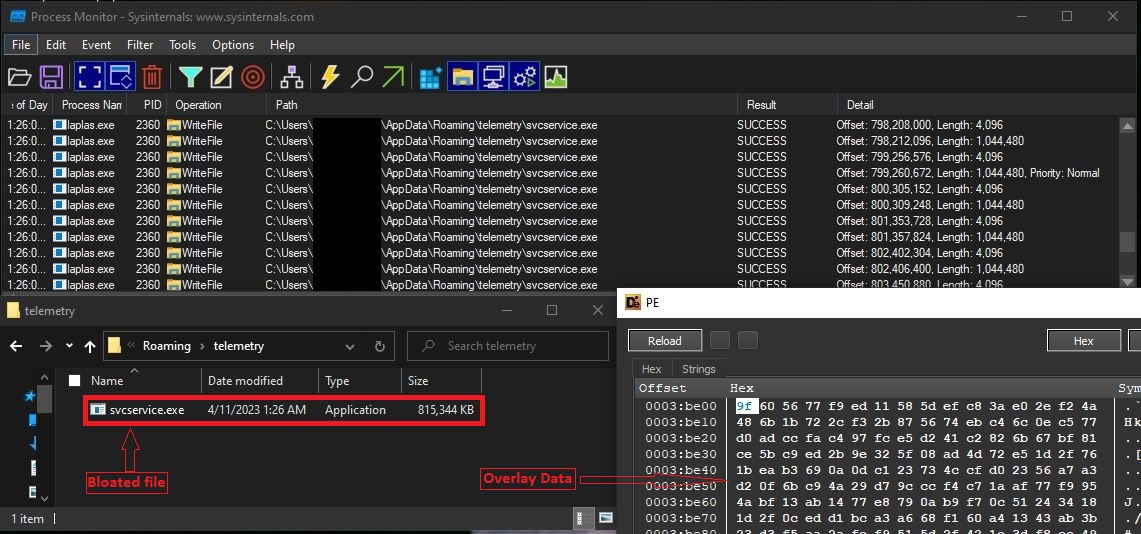
Task: Toggle profiling events graph icon
Action: click(x=556, y=77)
